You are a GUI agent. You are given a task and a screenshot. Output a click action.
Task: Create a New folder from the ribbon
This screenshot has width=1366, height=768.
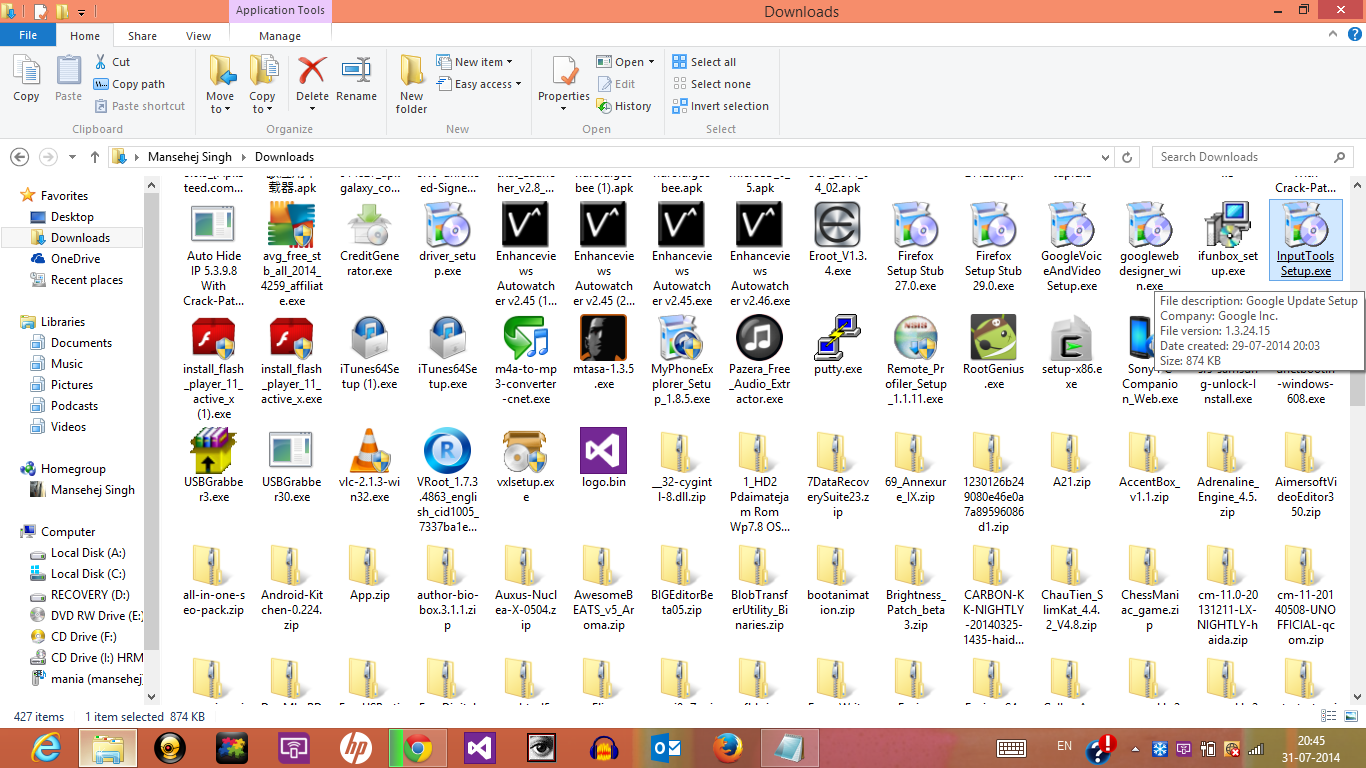[411, 84]
